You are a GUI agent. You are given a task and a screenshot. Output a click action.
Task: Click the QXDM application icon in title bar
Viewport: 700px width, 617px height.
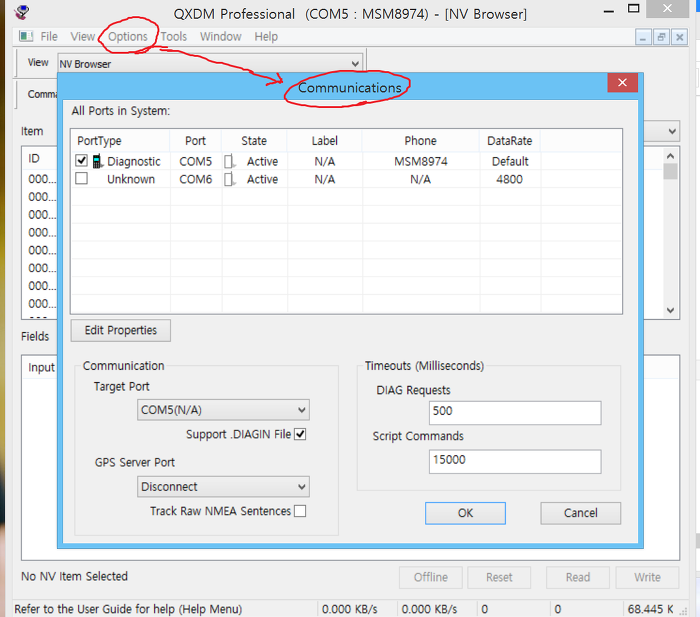click(22, 12)
